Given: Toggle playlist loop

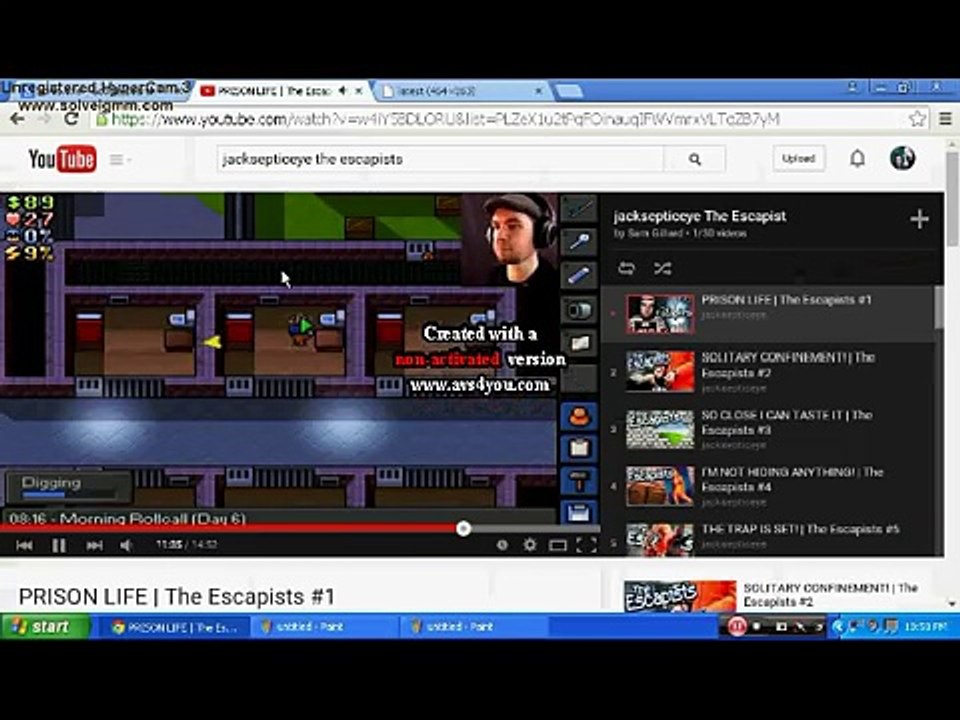Looking at the screenshot, I should 626,268.
